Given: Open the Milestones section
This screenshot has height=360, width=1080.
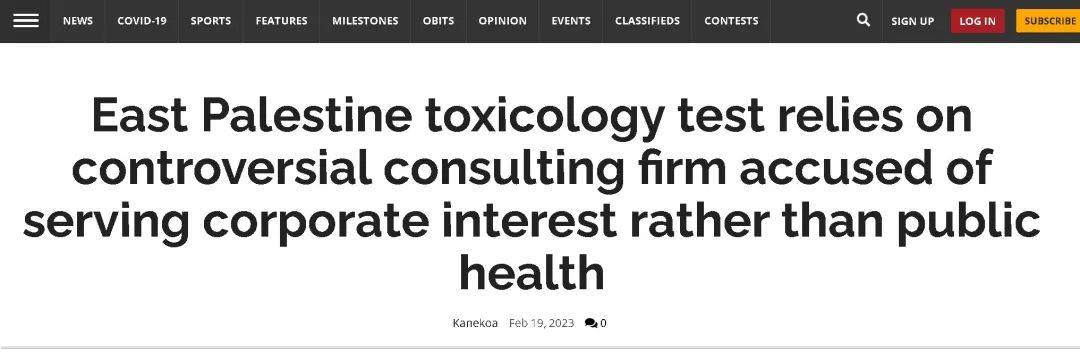Looking at the screenshot, I should pos(365,21).
